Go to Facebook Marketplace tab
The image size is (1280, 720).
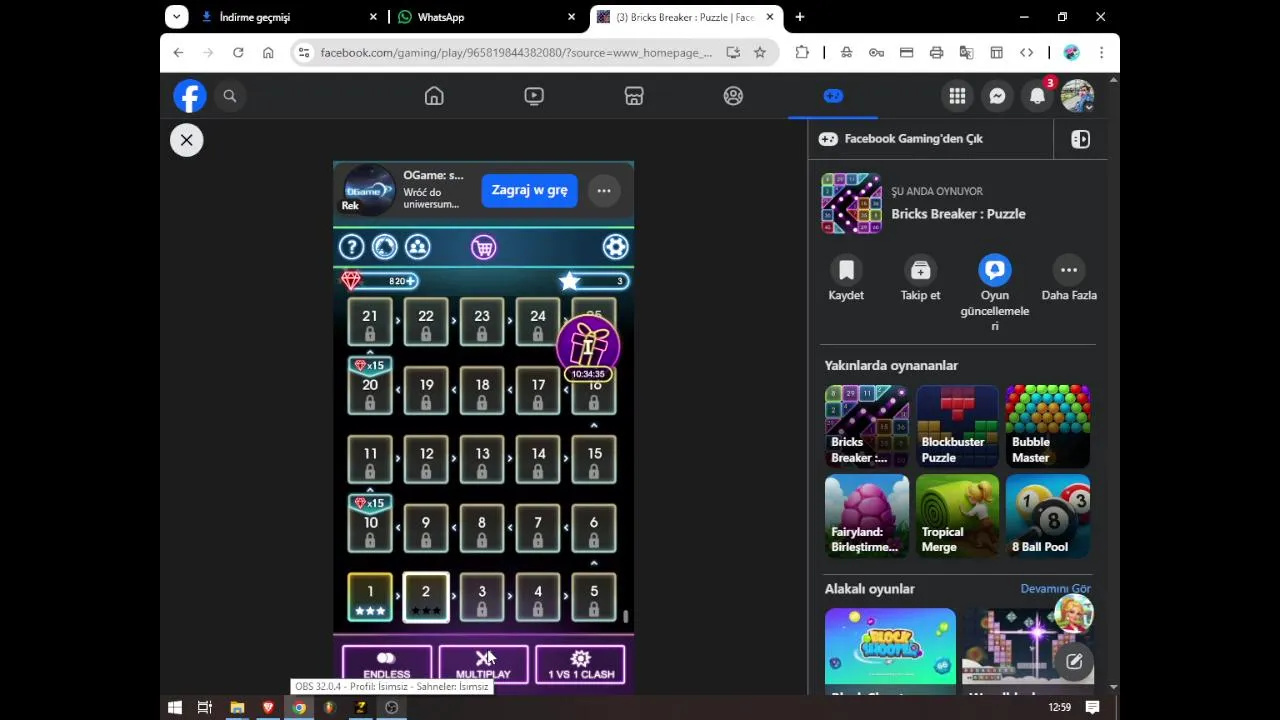point(634,96)
